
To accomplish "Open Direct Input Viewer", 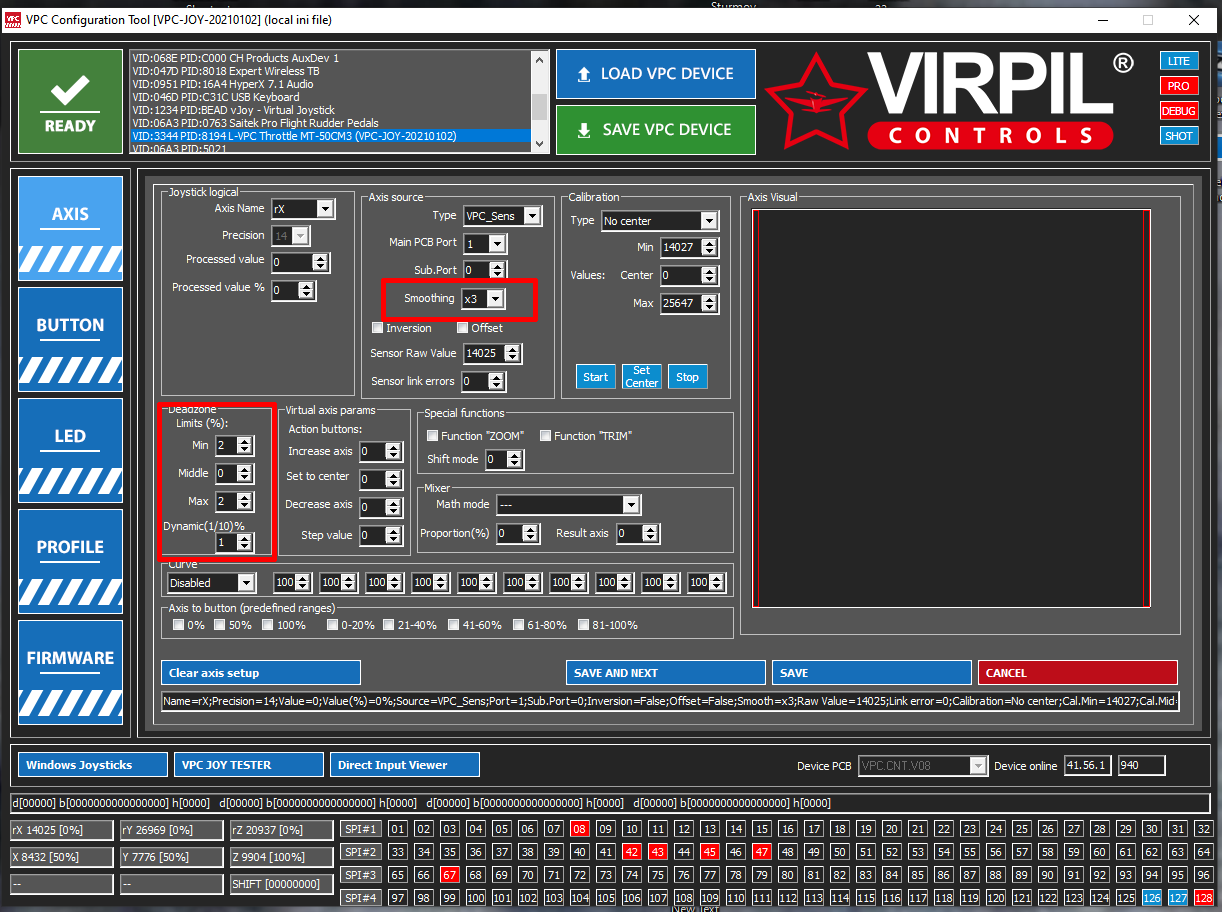I will coord(404,765).
